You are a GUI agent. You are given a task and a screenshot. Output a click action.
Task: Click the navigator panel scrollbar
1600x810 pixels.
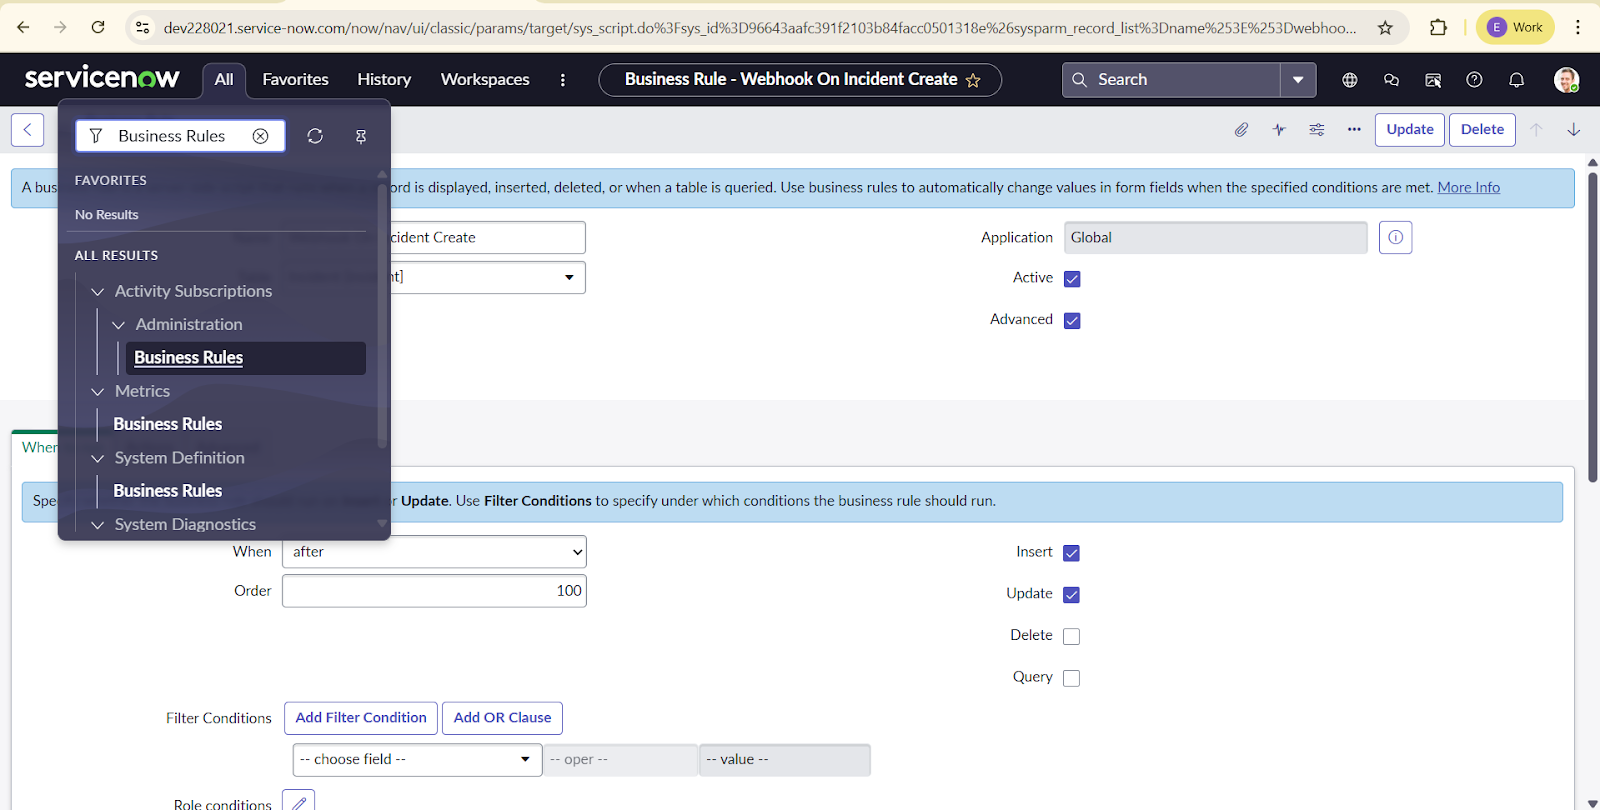[x=381, y=315]
